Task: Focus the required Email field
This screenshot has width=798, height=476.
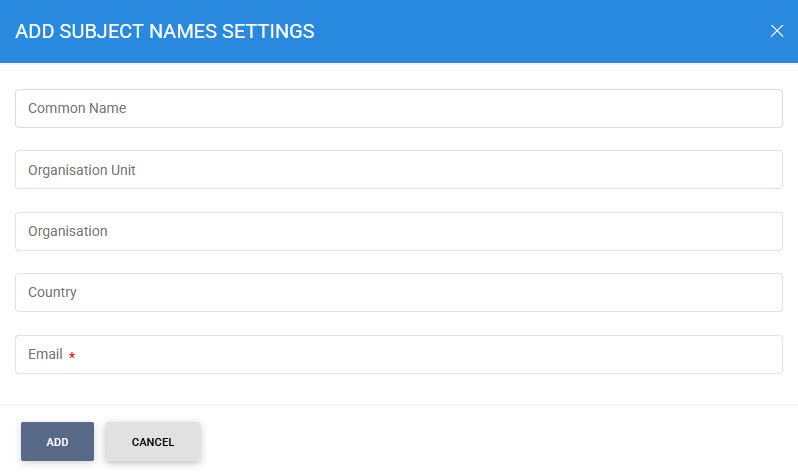Action: click(398, 355)
